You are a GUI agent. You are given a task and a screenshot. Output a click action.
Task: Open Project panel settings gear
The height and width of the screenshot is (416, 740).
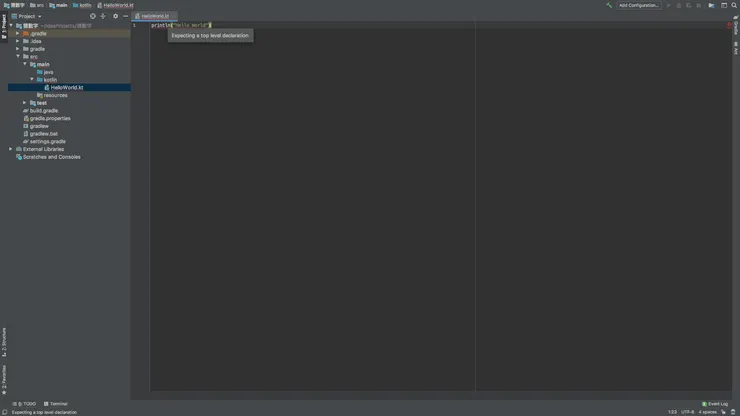click(x=115, y=16)
